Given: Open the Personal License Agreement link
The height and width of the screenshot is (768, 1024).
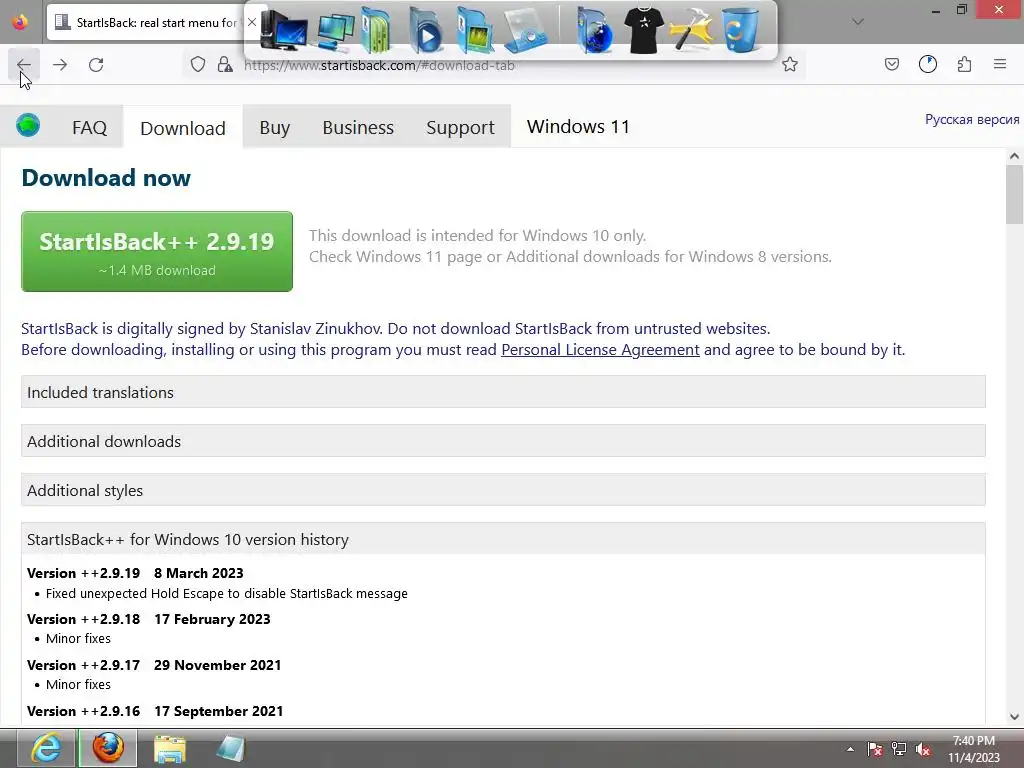Looking at the screenshot, I should [x=600, y=350].
